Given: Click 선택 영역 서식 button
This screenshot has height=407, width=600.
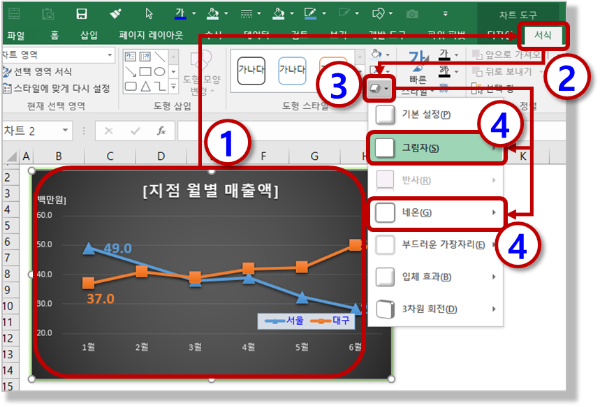Looking at the screenshot, I should 37,72.
